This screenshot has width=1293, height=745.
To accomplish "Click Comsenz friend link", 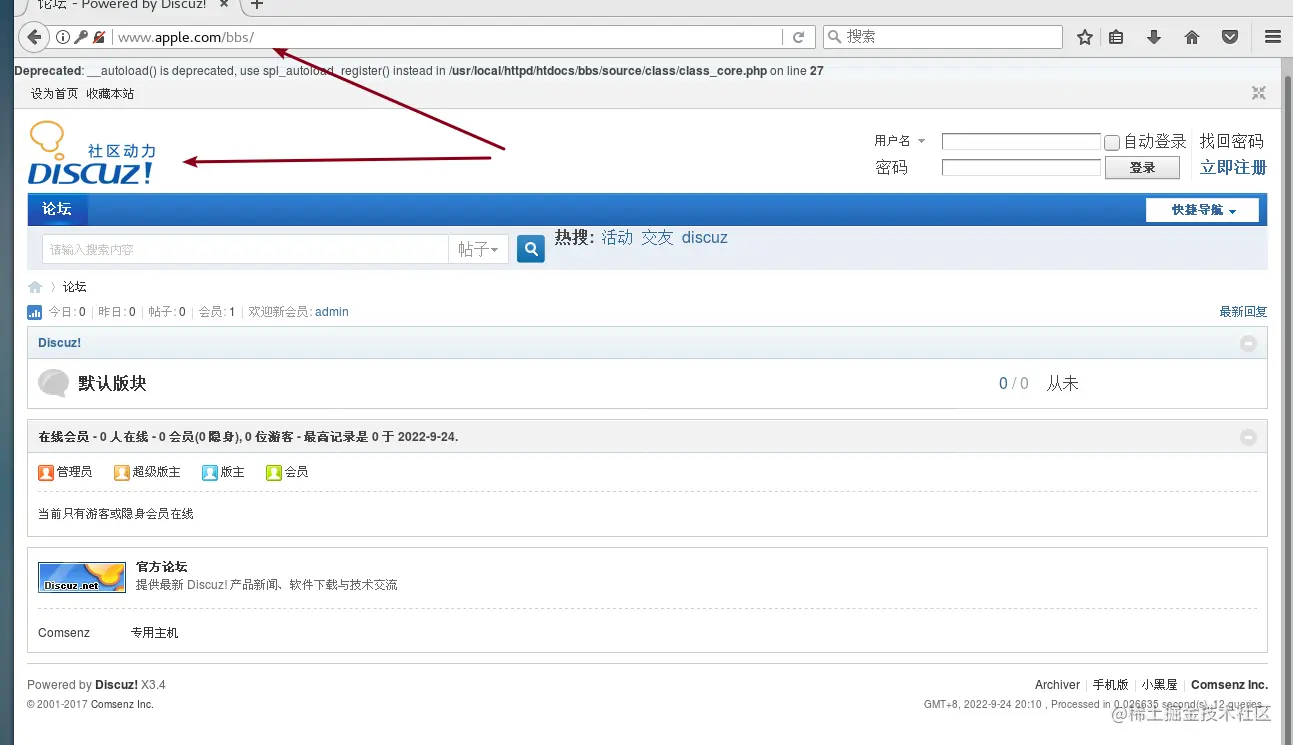I will tap(64, 633).
